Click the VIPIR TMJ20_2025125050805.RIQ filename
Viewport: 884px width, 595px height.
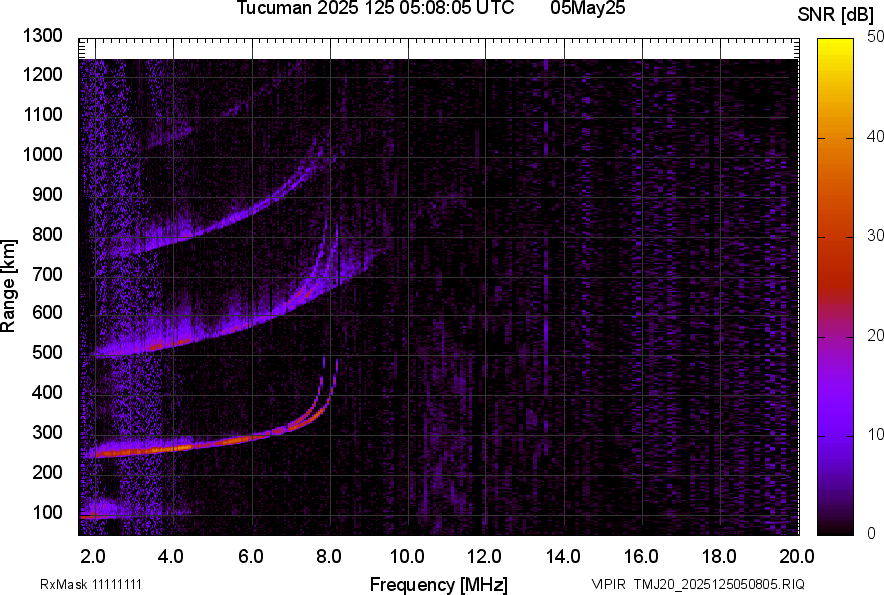coord(698,584)
